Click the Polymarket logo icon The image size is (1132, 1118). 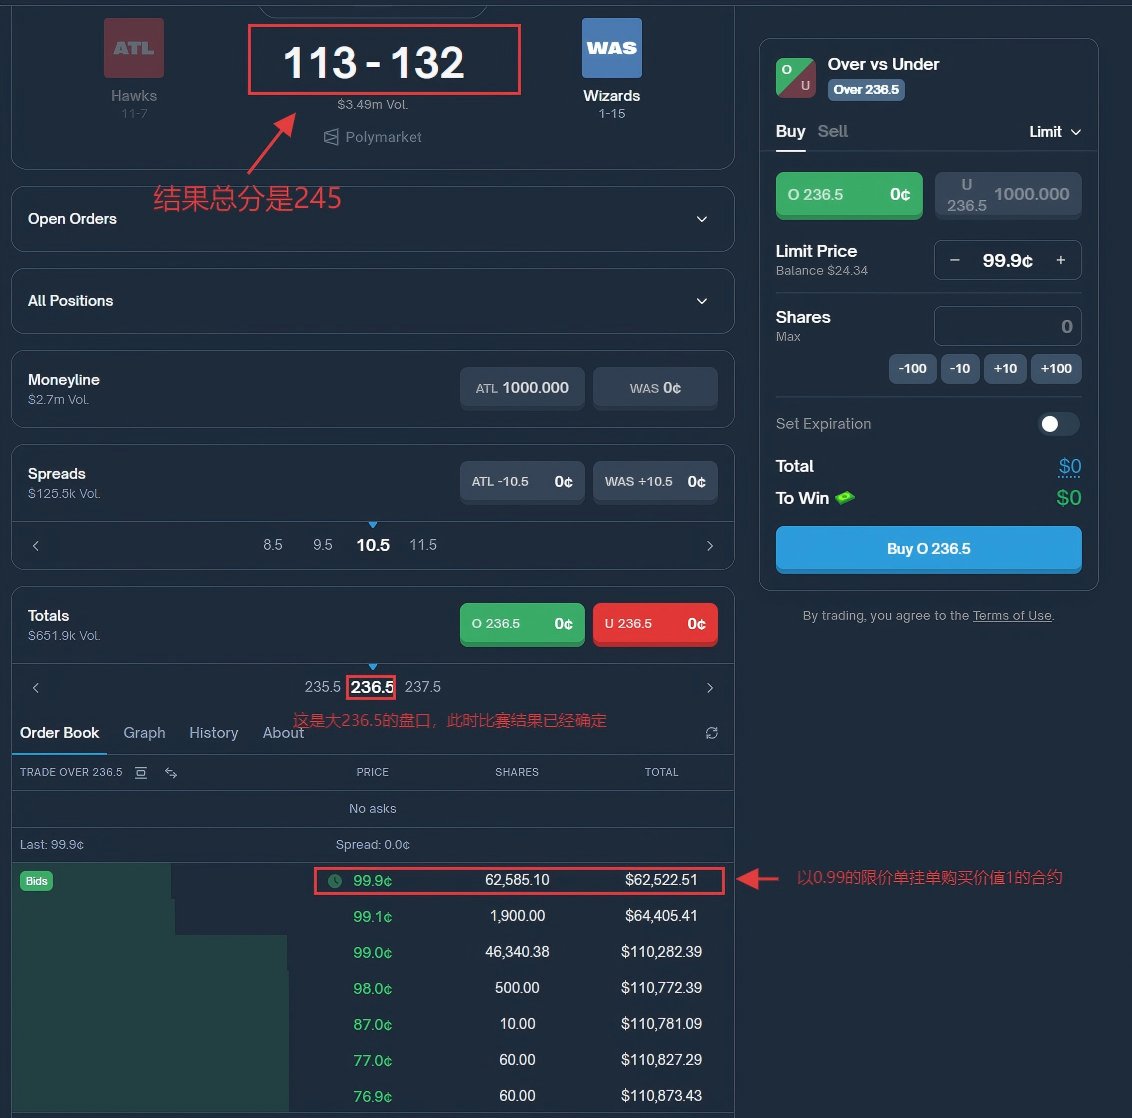point(331,137)
